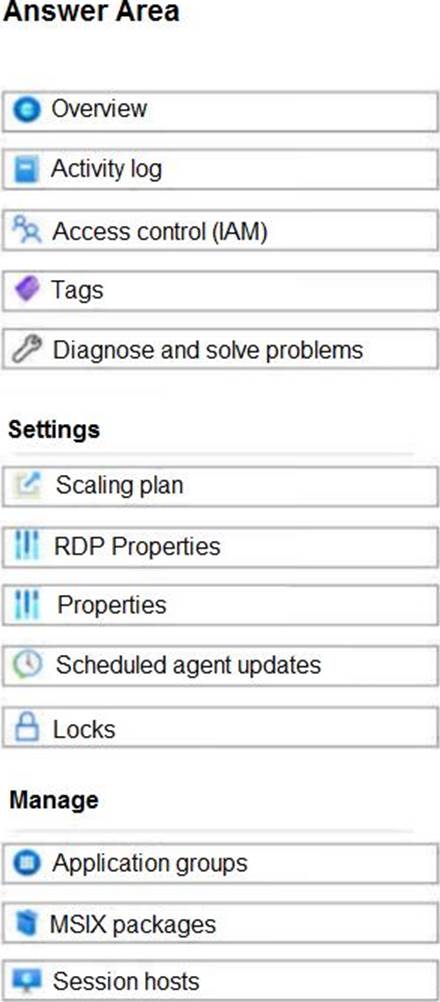Click the Scaling plan icon

click(27, 485)
